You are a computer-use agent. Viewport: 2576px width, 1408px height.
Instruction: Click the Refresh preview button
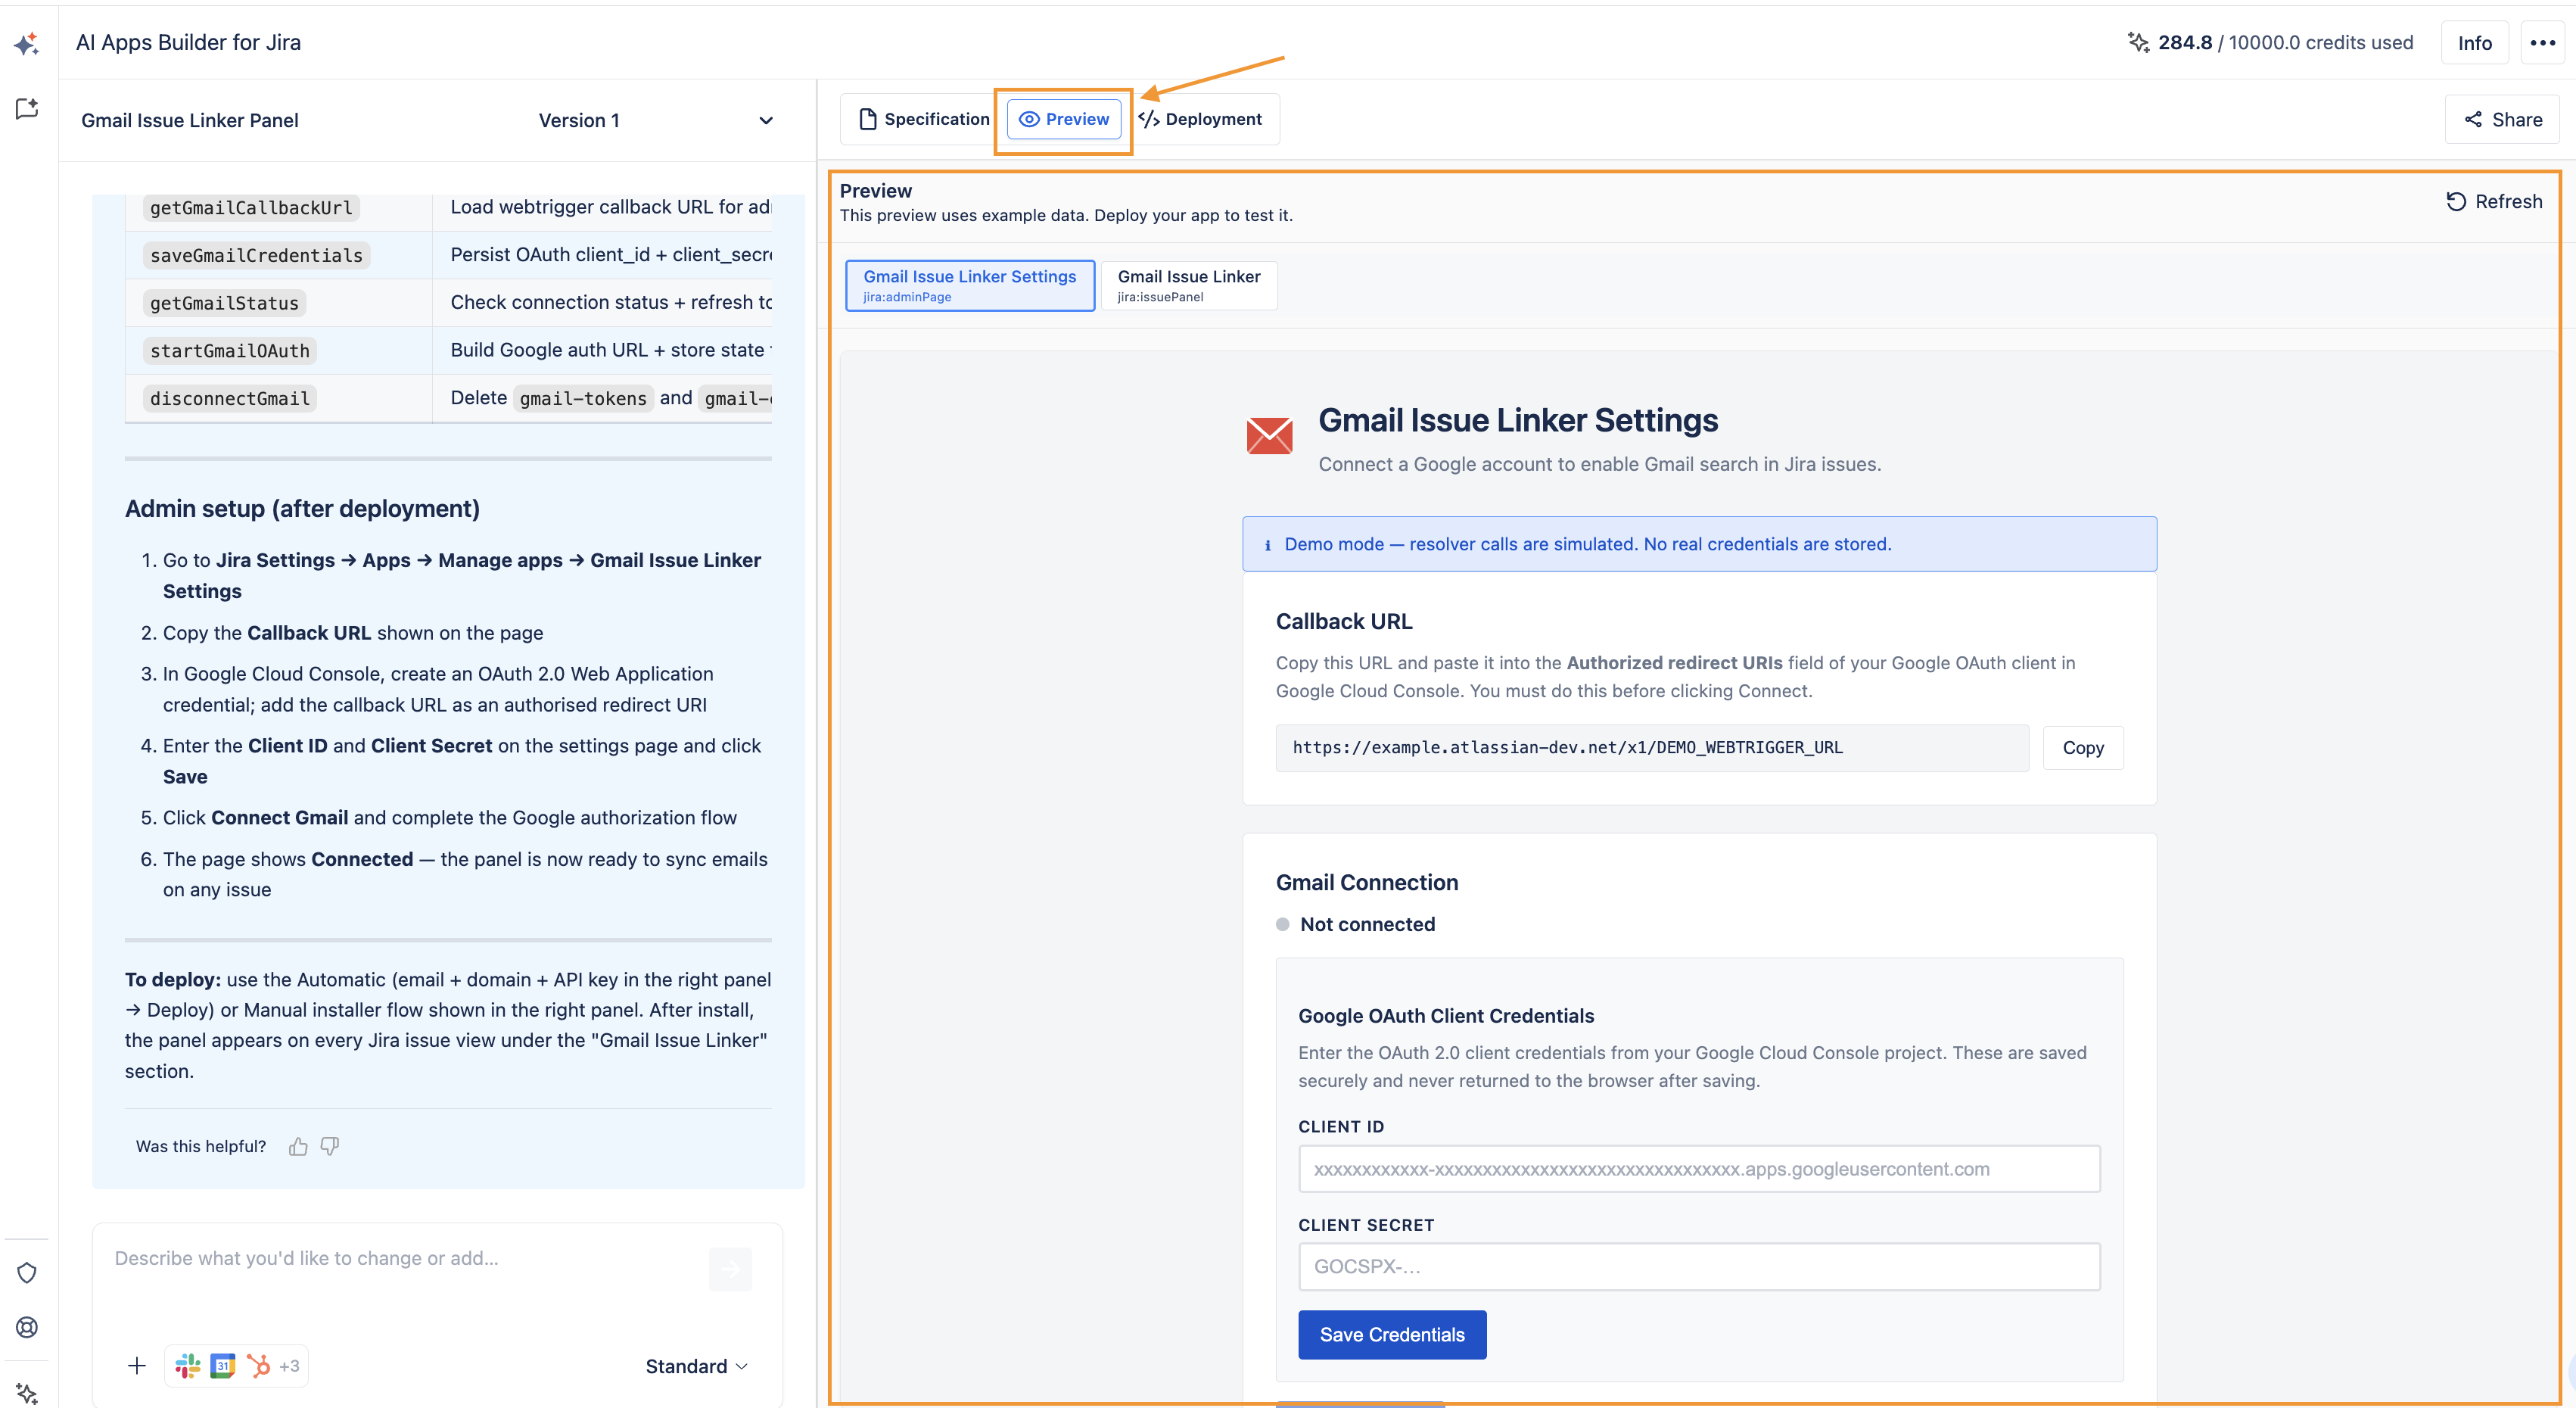click(2494, 202)
